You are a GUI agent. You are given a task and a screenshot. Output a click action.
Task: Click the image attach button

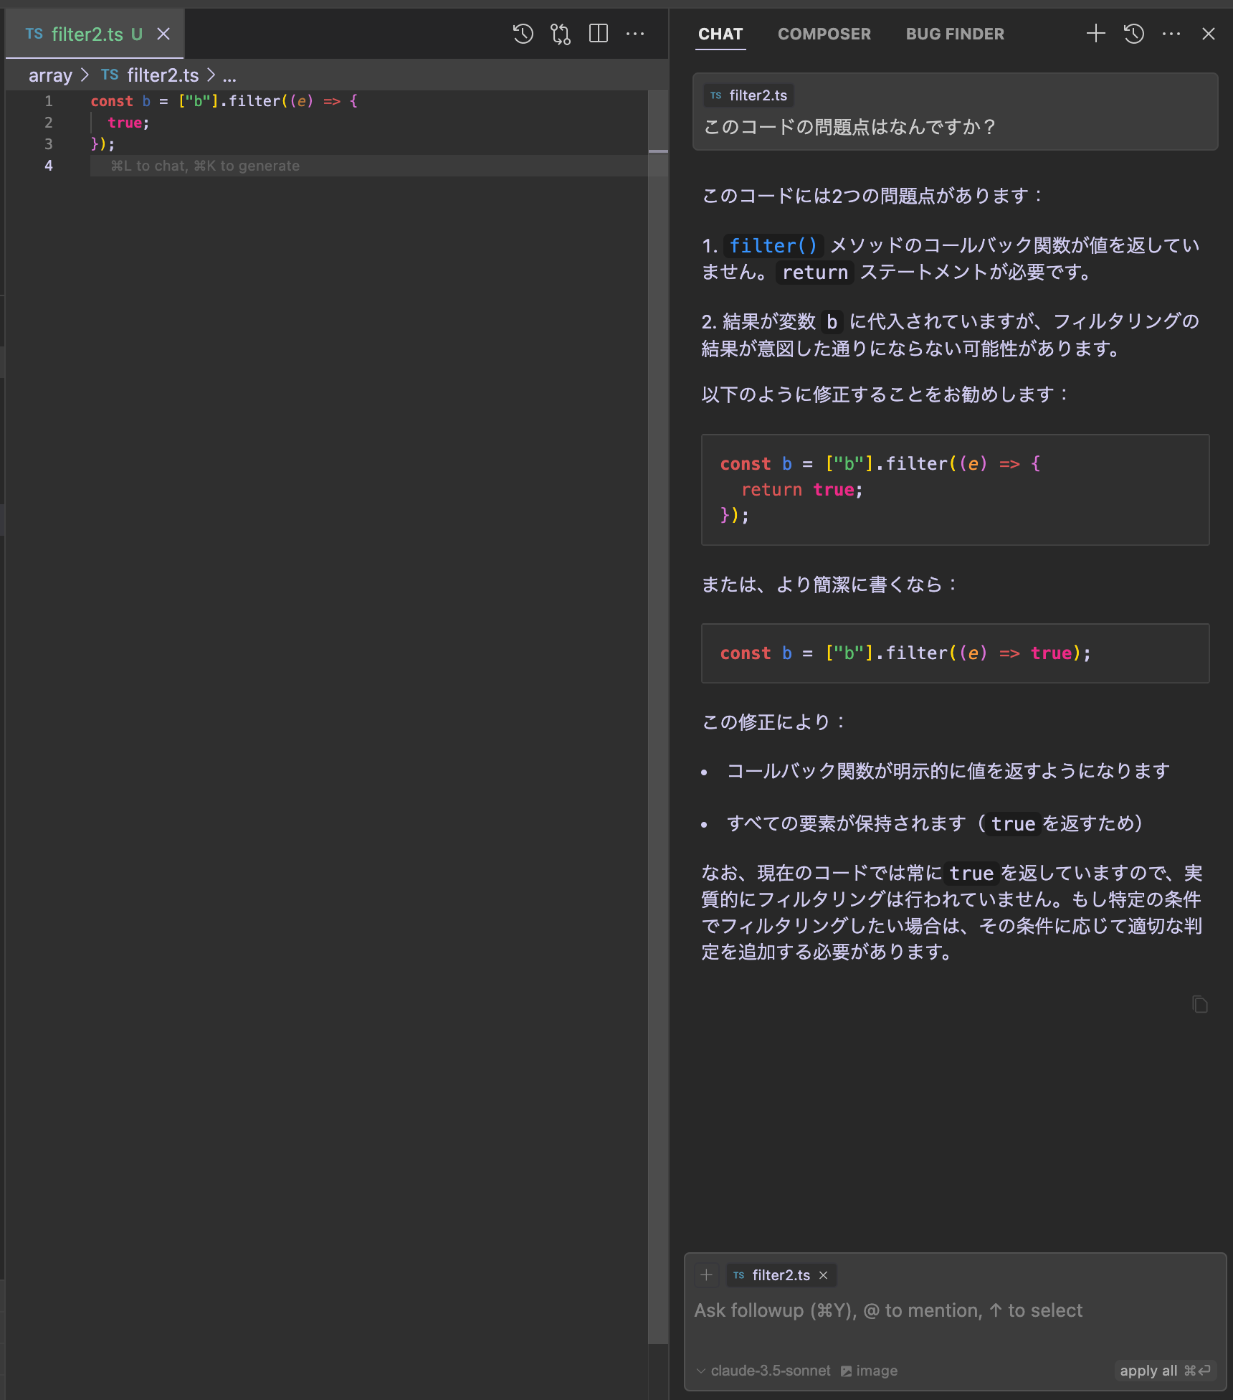[x=869, y=1371]
